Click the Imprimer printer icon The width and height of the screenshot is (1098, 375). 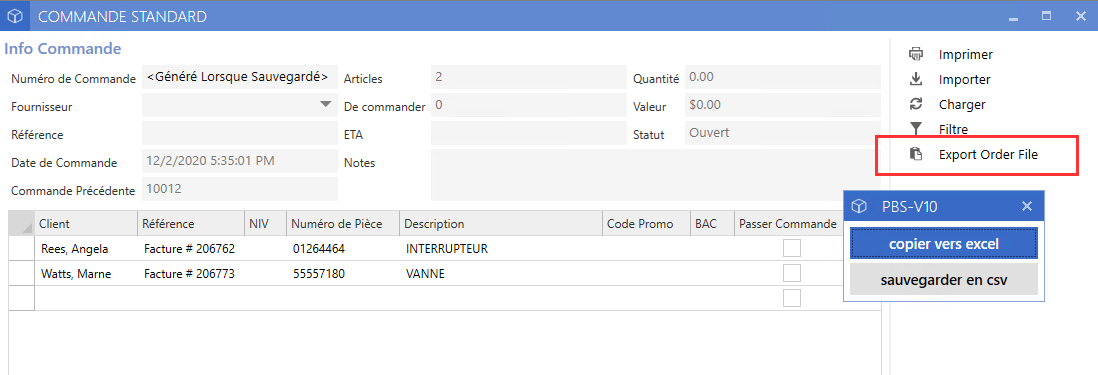(x=916, y=54)
